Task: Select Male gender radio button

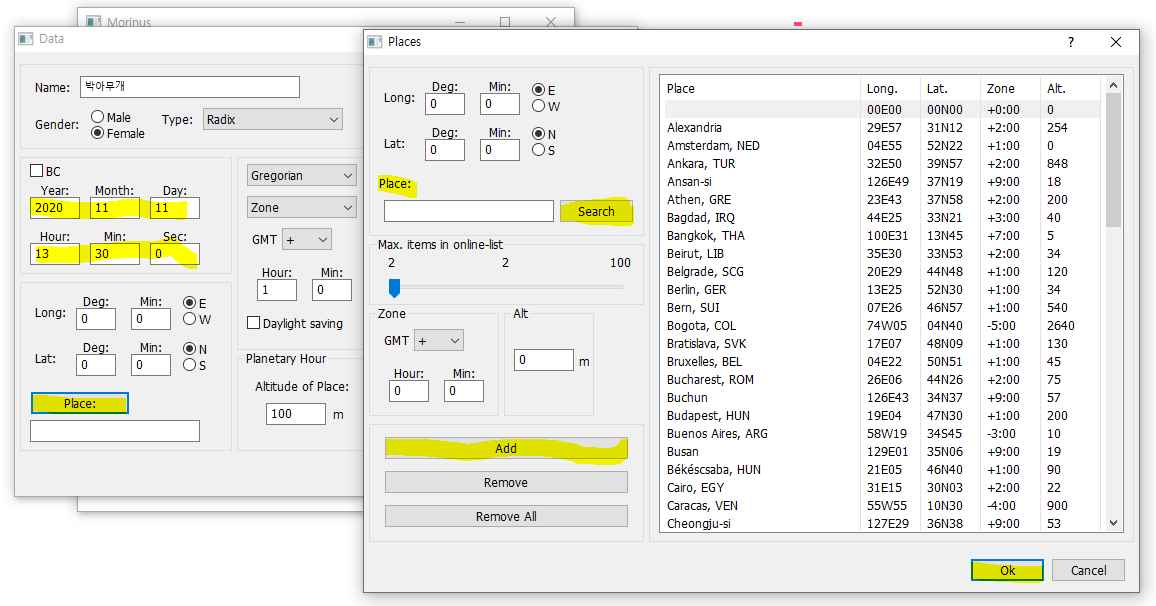Action: coord(98,117)
